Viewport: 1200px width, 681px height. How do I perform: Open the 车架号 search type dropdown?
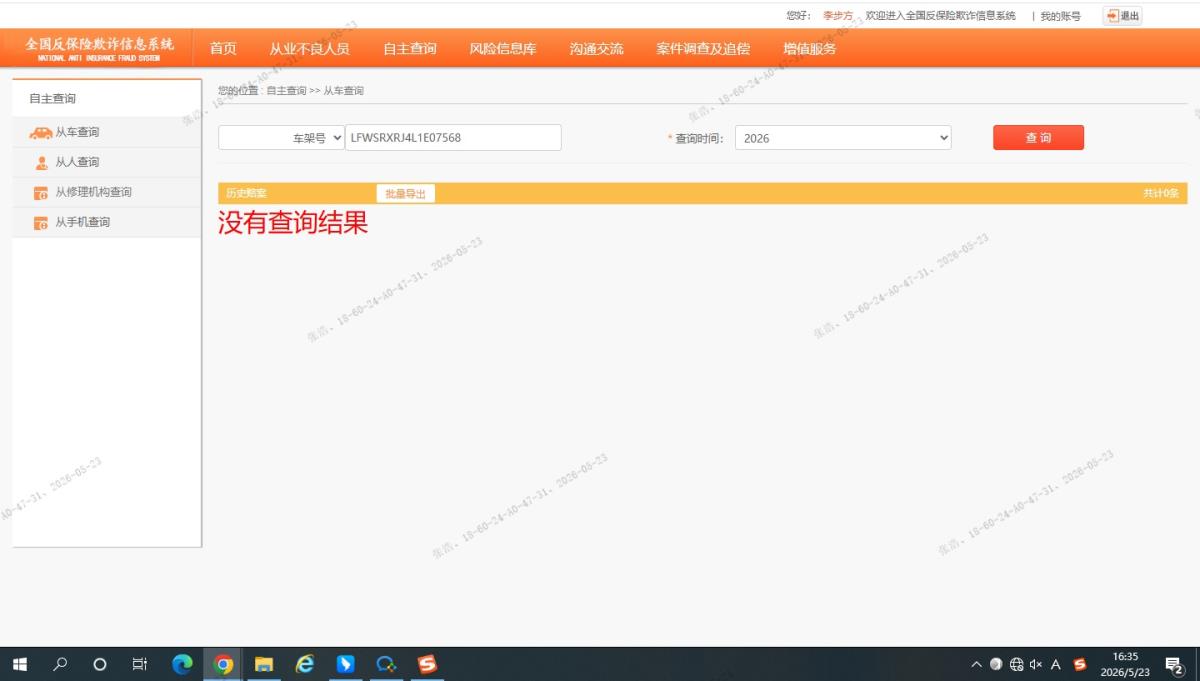281,138
